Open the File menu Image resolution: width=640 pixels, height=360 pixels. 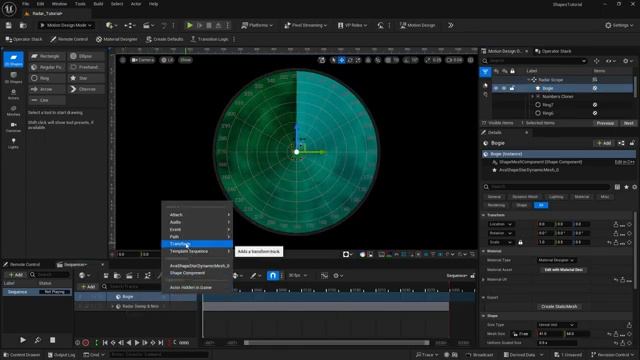pos(25,4)
